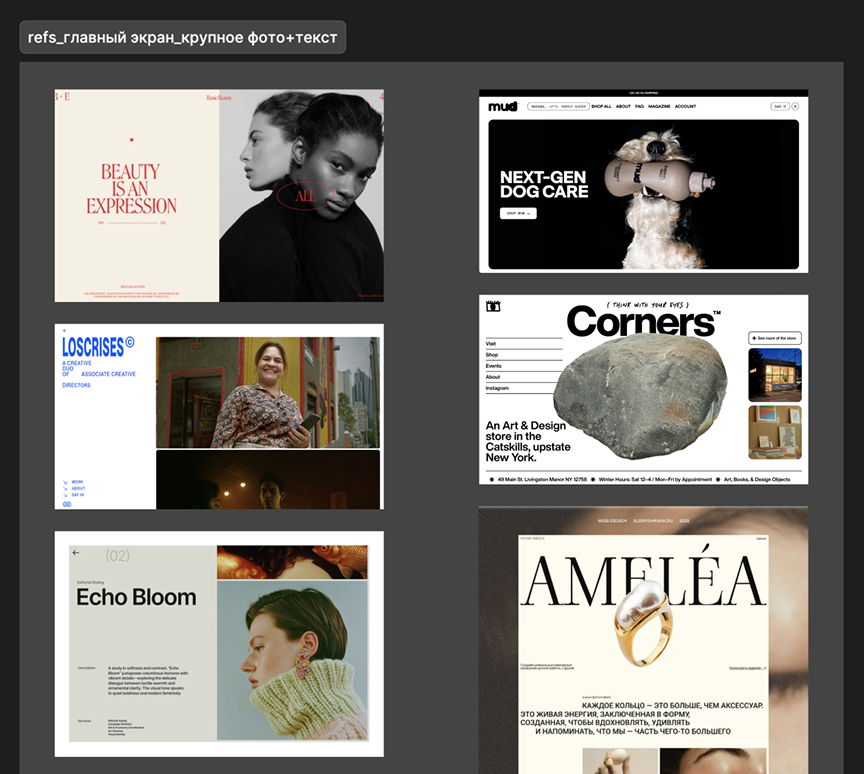The height and width of the screenshot is (774, 864).
Task: Click the dark dim-lit scene photo in Loscrises
Action: coord(268,480)
